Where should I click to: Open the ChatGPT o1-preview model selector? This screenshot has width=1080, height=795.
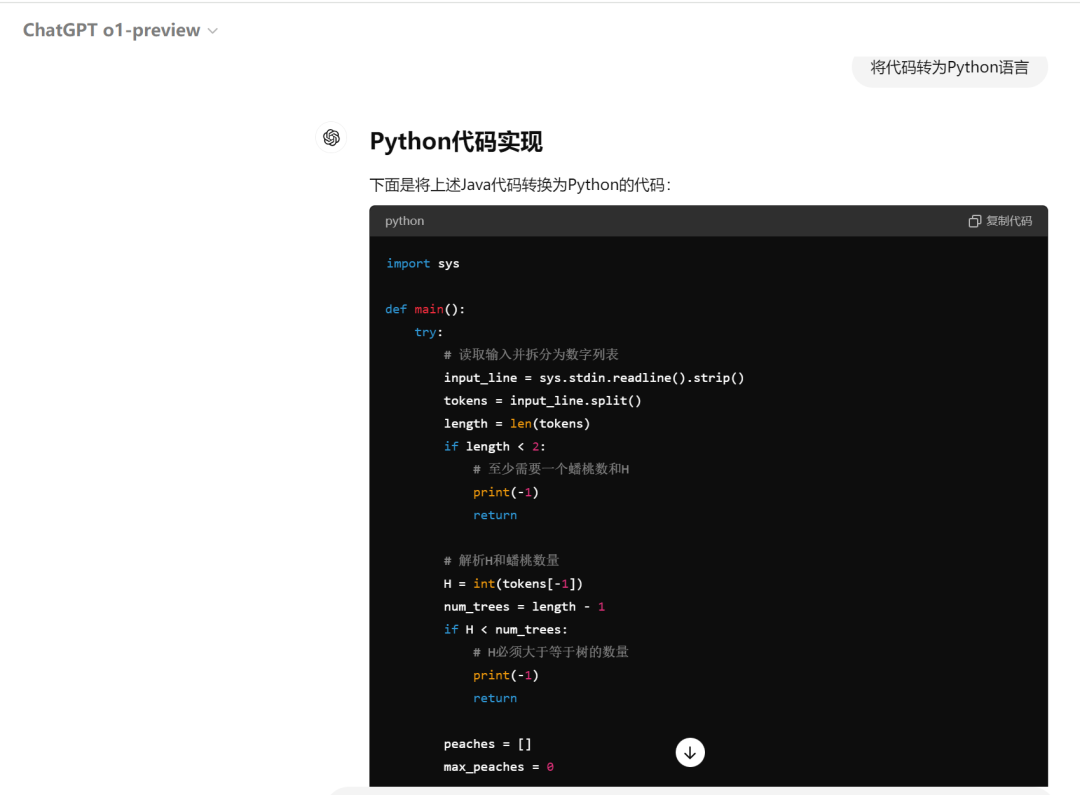pyautogui.click(x=112, y=30)
